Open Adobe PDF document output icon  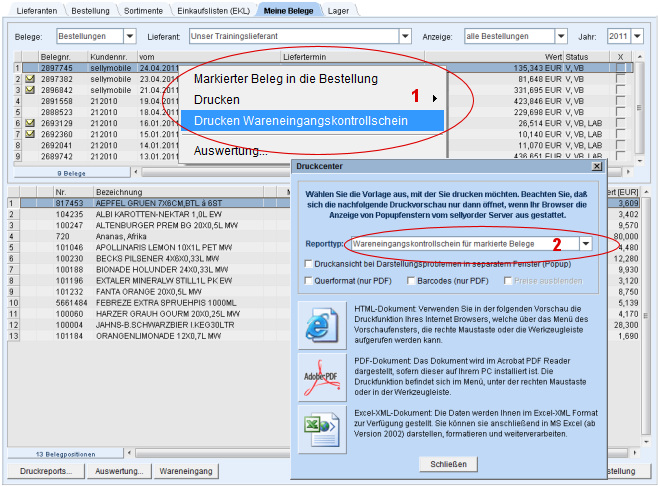point(322,377)
